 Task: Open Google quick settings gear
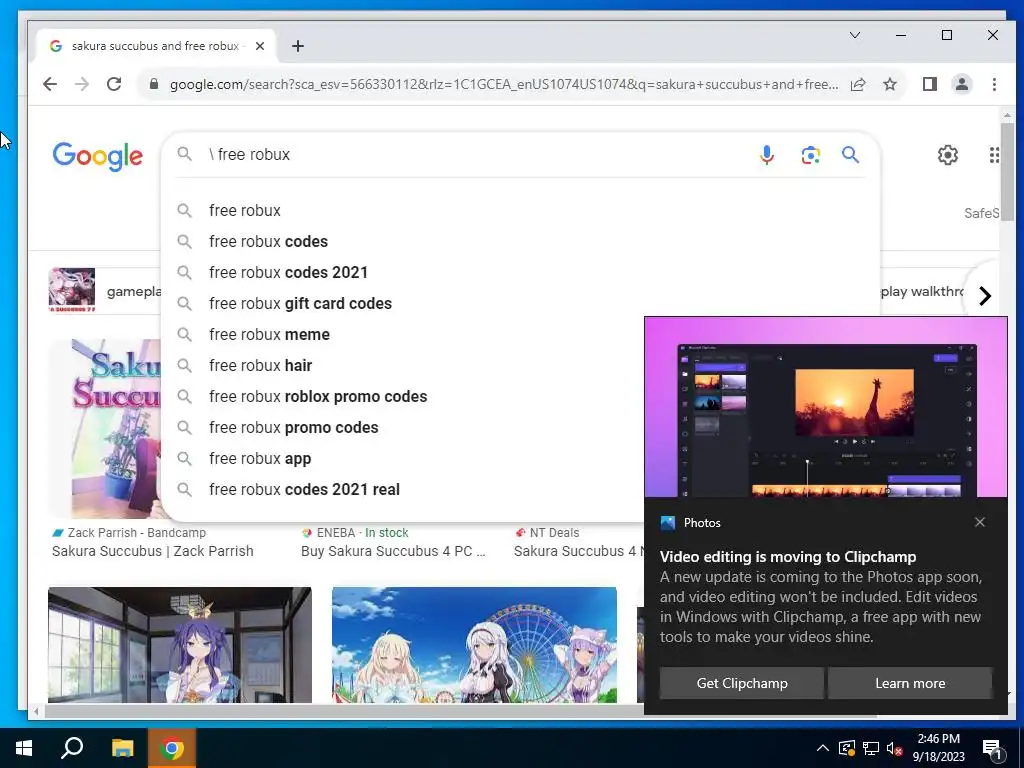click(x=948, y=155)
